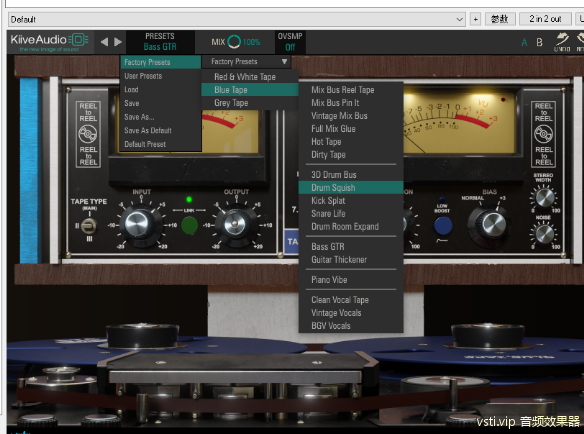The width and height of the screenshot is (584, 434).
Task: Choose Save from the preset menu
Action: [x=161, y=103]
